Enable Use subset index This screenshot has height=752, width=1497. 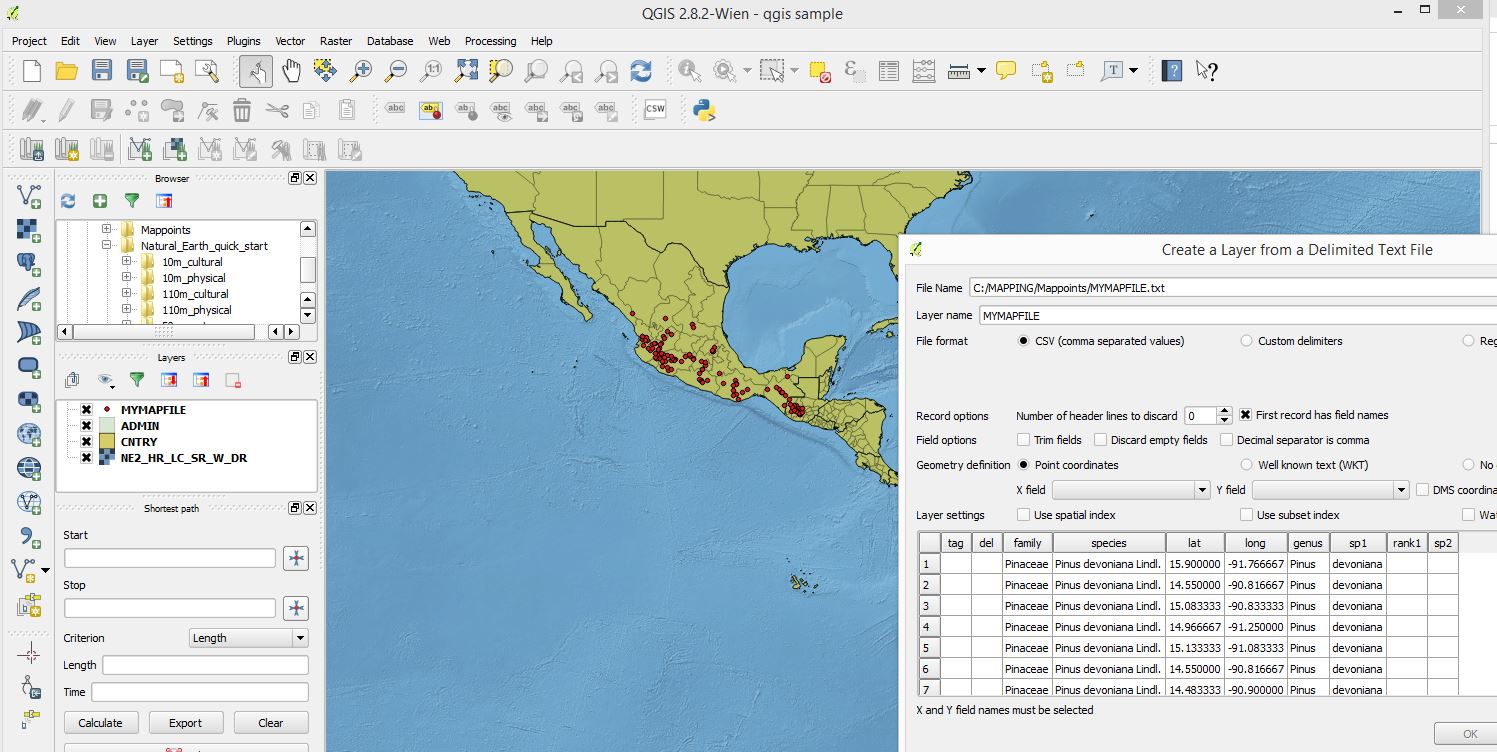pos(1246,515)
